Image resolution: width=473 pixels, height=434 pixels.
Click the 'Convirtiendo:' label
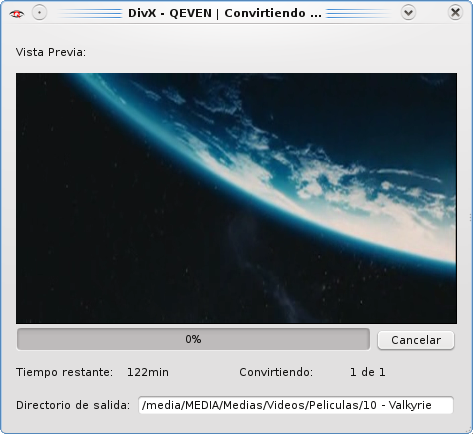pos(276,372)
